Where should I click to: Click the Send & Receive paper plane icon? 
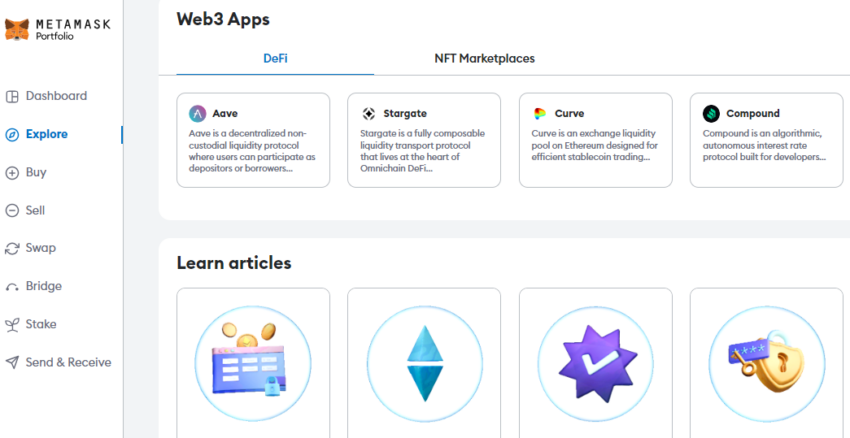(x=12, y=363)
